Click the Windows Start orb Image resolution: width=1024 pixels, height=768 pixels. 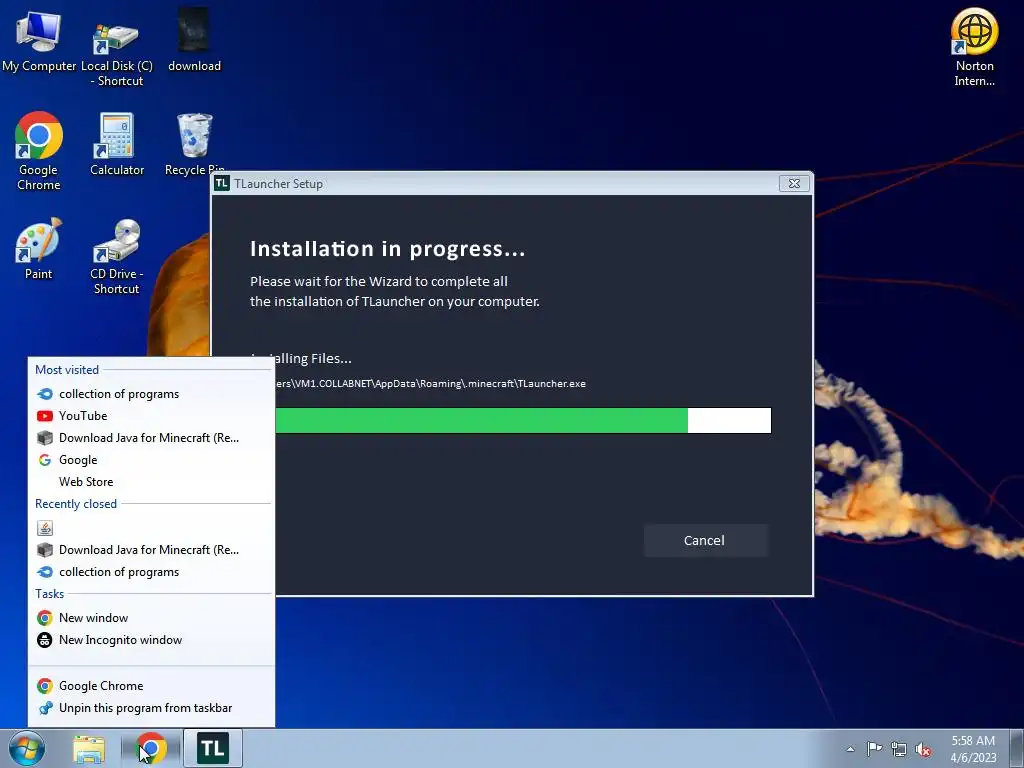click(x=27, y=748)
